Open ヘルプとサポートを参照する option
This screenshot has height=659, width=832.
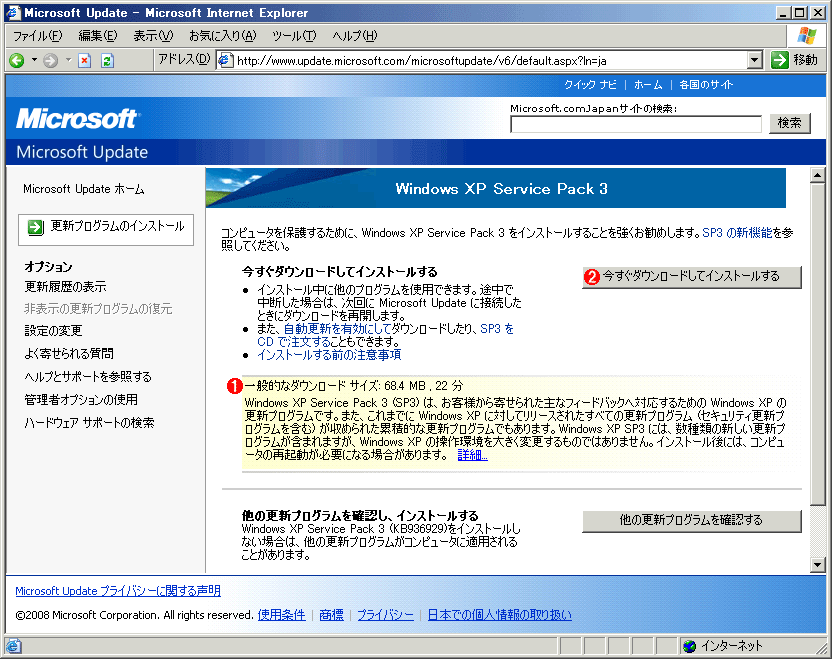(x=88, y=377)
